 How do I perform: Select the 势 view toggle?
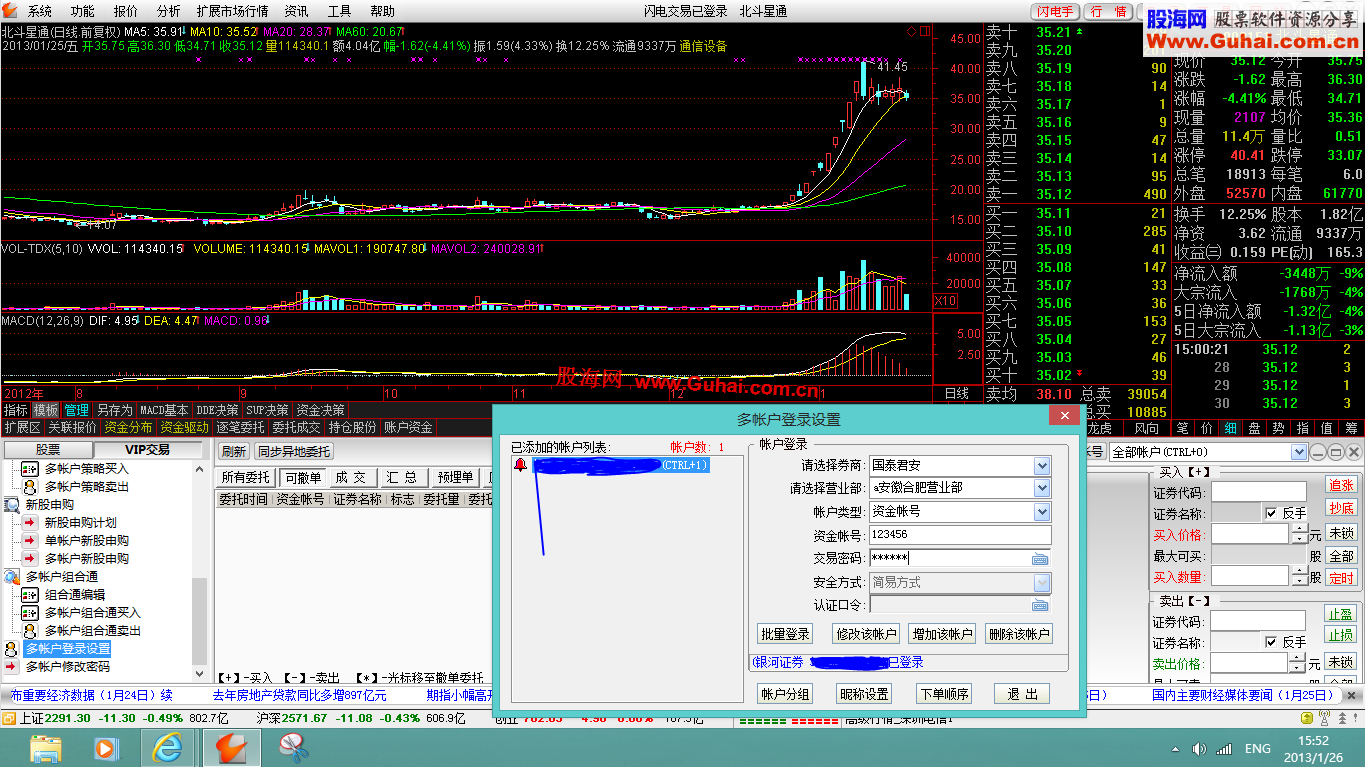[x=1278, y=428]
